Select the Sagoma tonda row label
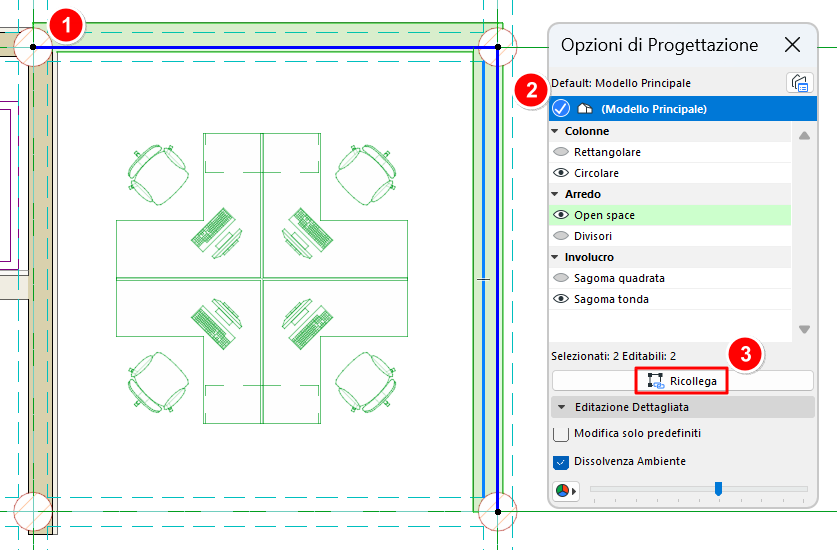Screen dimensions: 837x550 point(611,299)
